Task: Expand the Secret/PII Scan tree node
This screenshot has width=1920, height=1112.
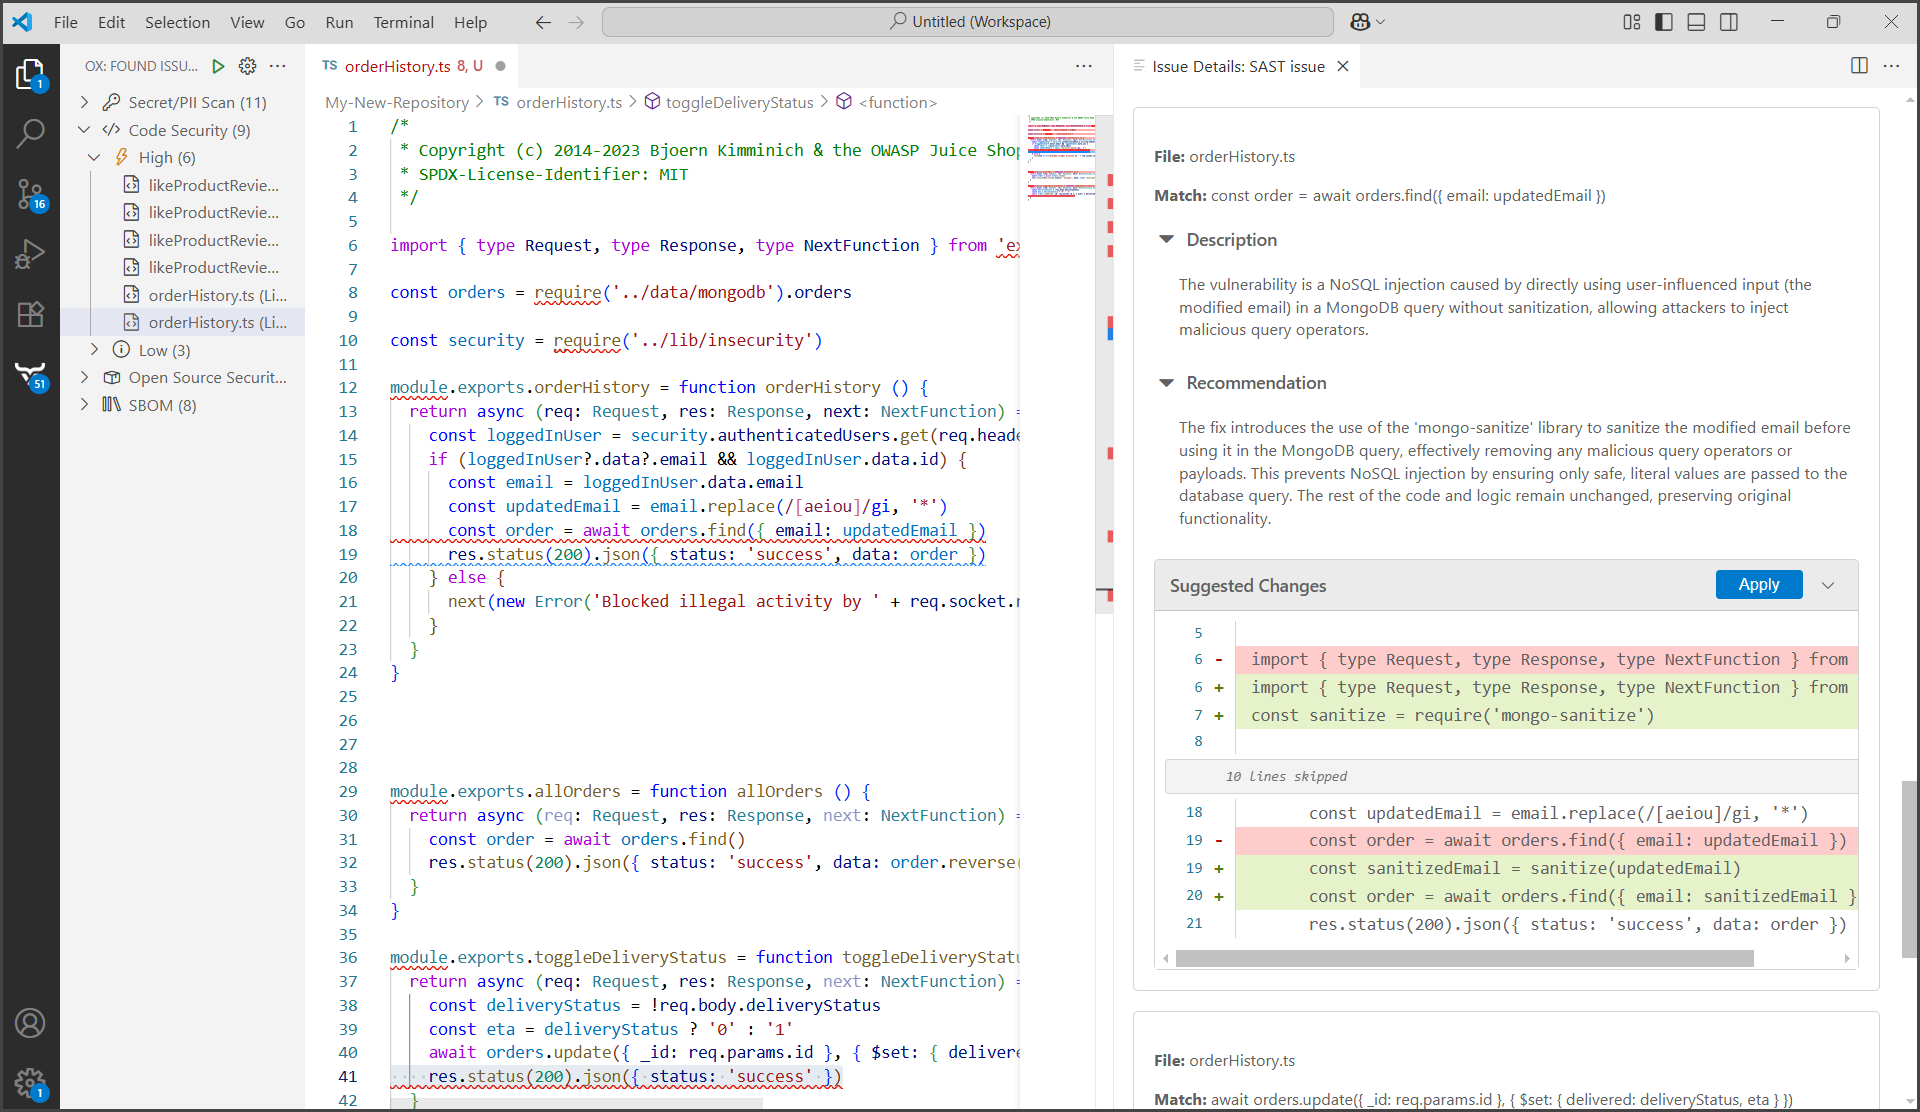Action: click(x=85, y=102)
